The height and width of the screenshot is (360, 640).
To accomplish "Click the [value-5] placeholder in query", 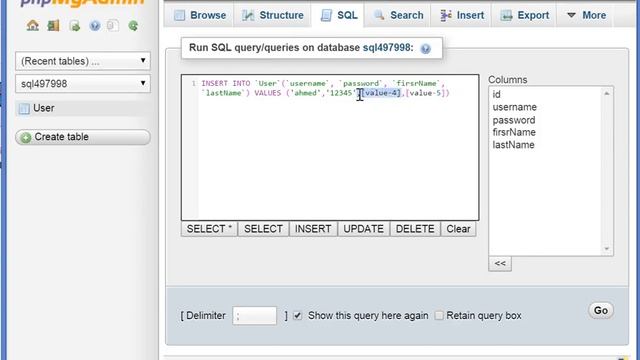I will 425,93.
